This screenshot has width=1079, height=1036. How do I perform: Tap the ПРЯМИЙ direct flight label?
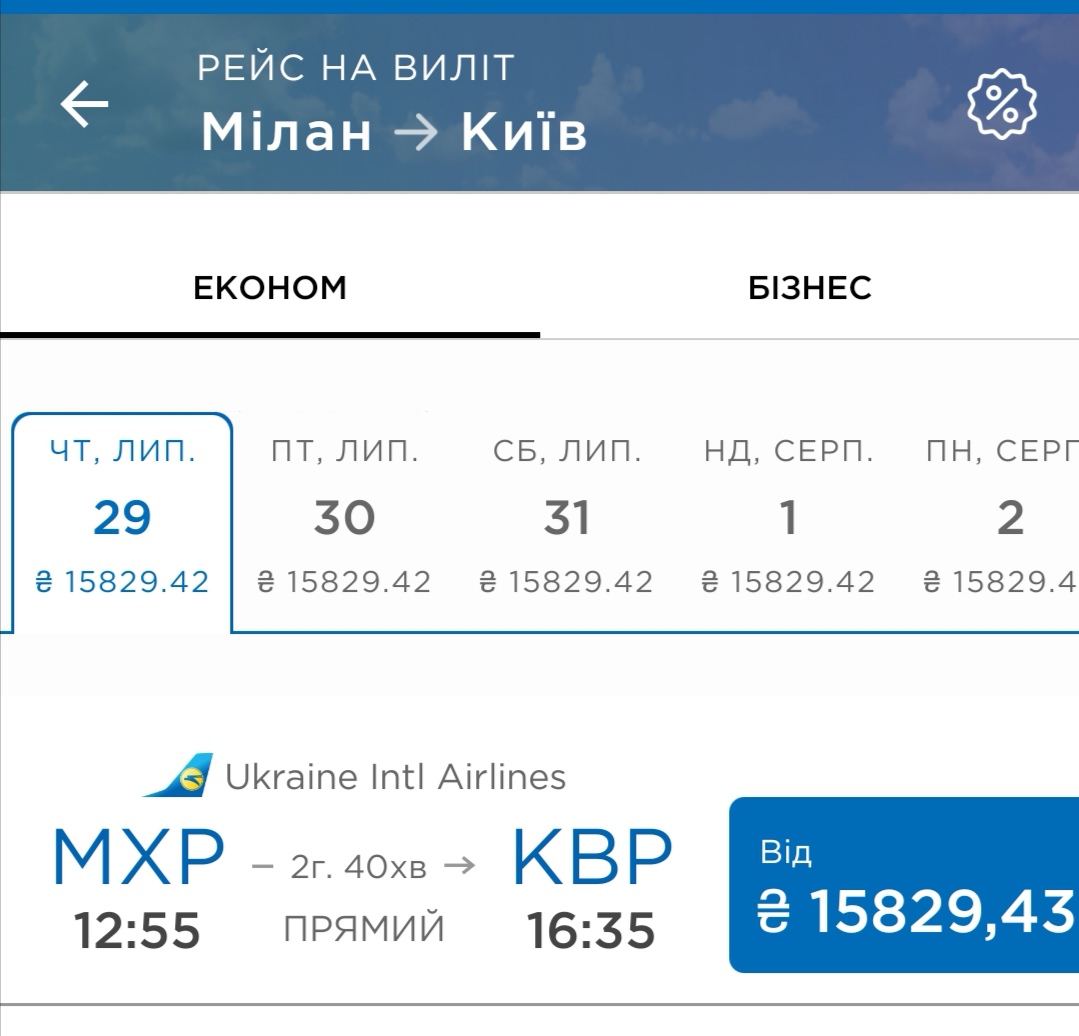click(365, 929)
